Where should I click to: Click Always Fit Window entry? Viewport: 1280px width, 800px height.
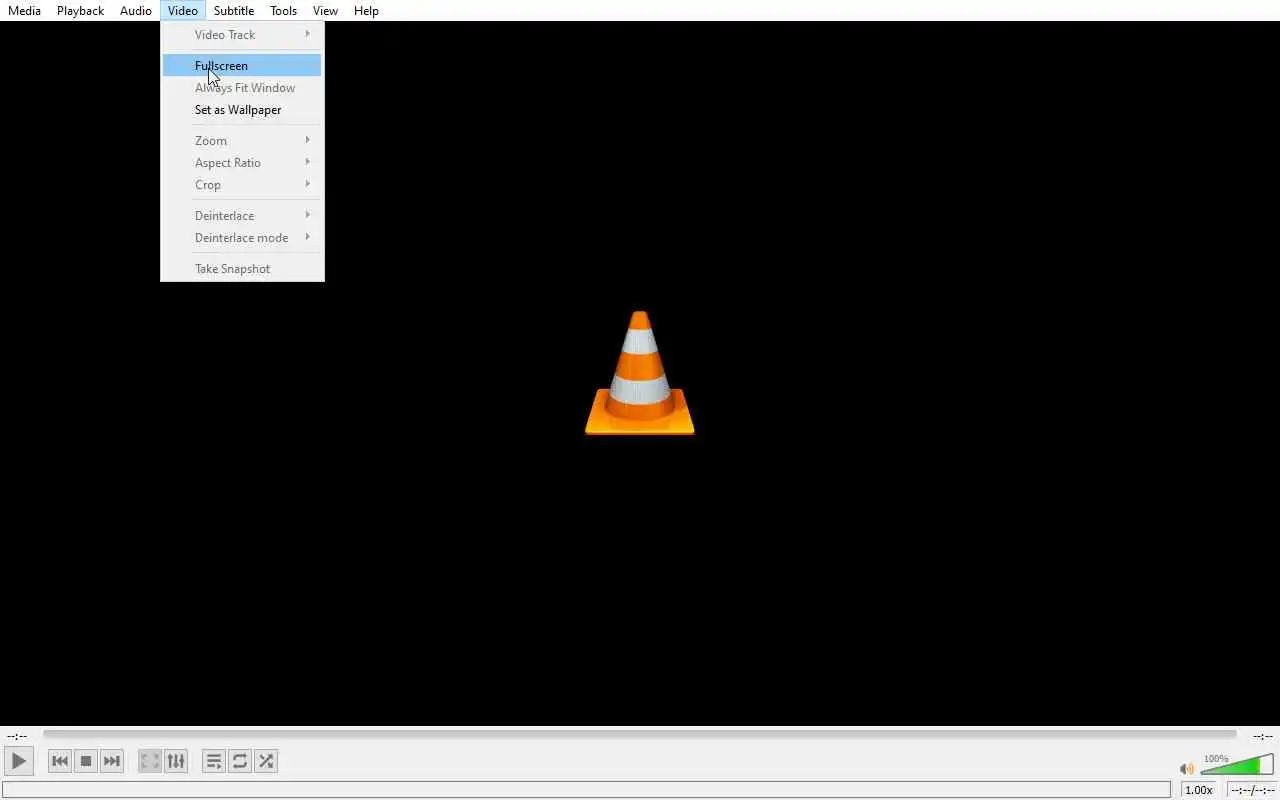[242, 88]
